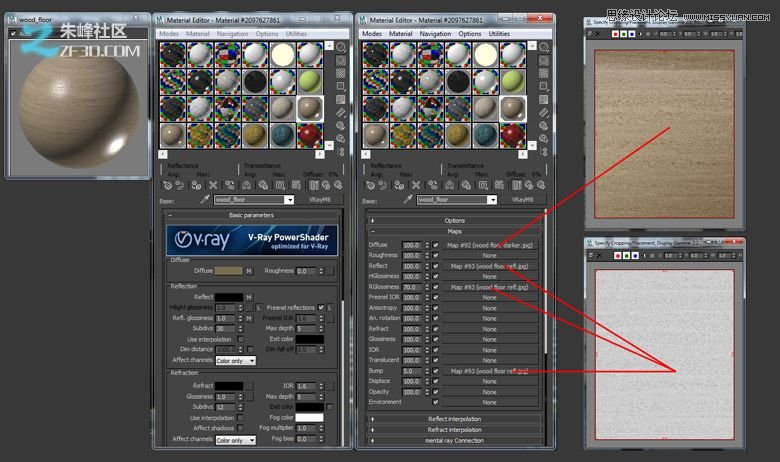
Task: Toggle red channel in lower crop window
Action: [x=618, y=256]
